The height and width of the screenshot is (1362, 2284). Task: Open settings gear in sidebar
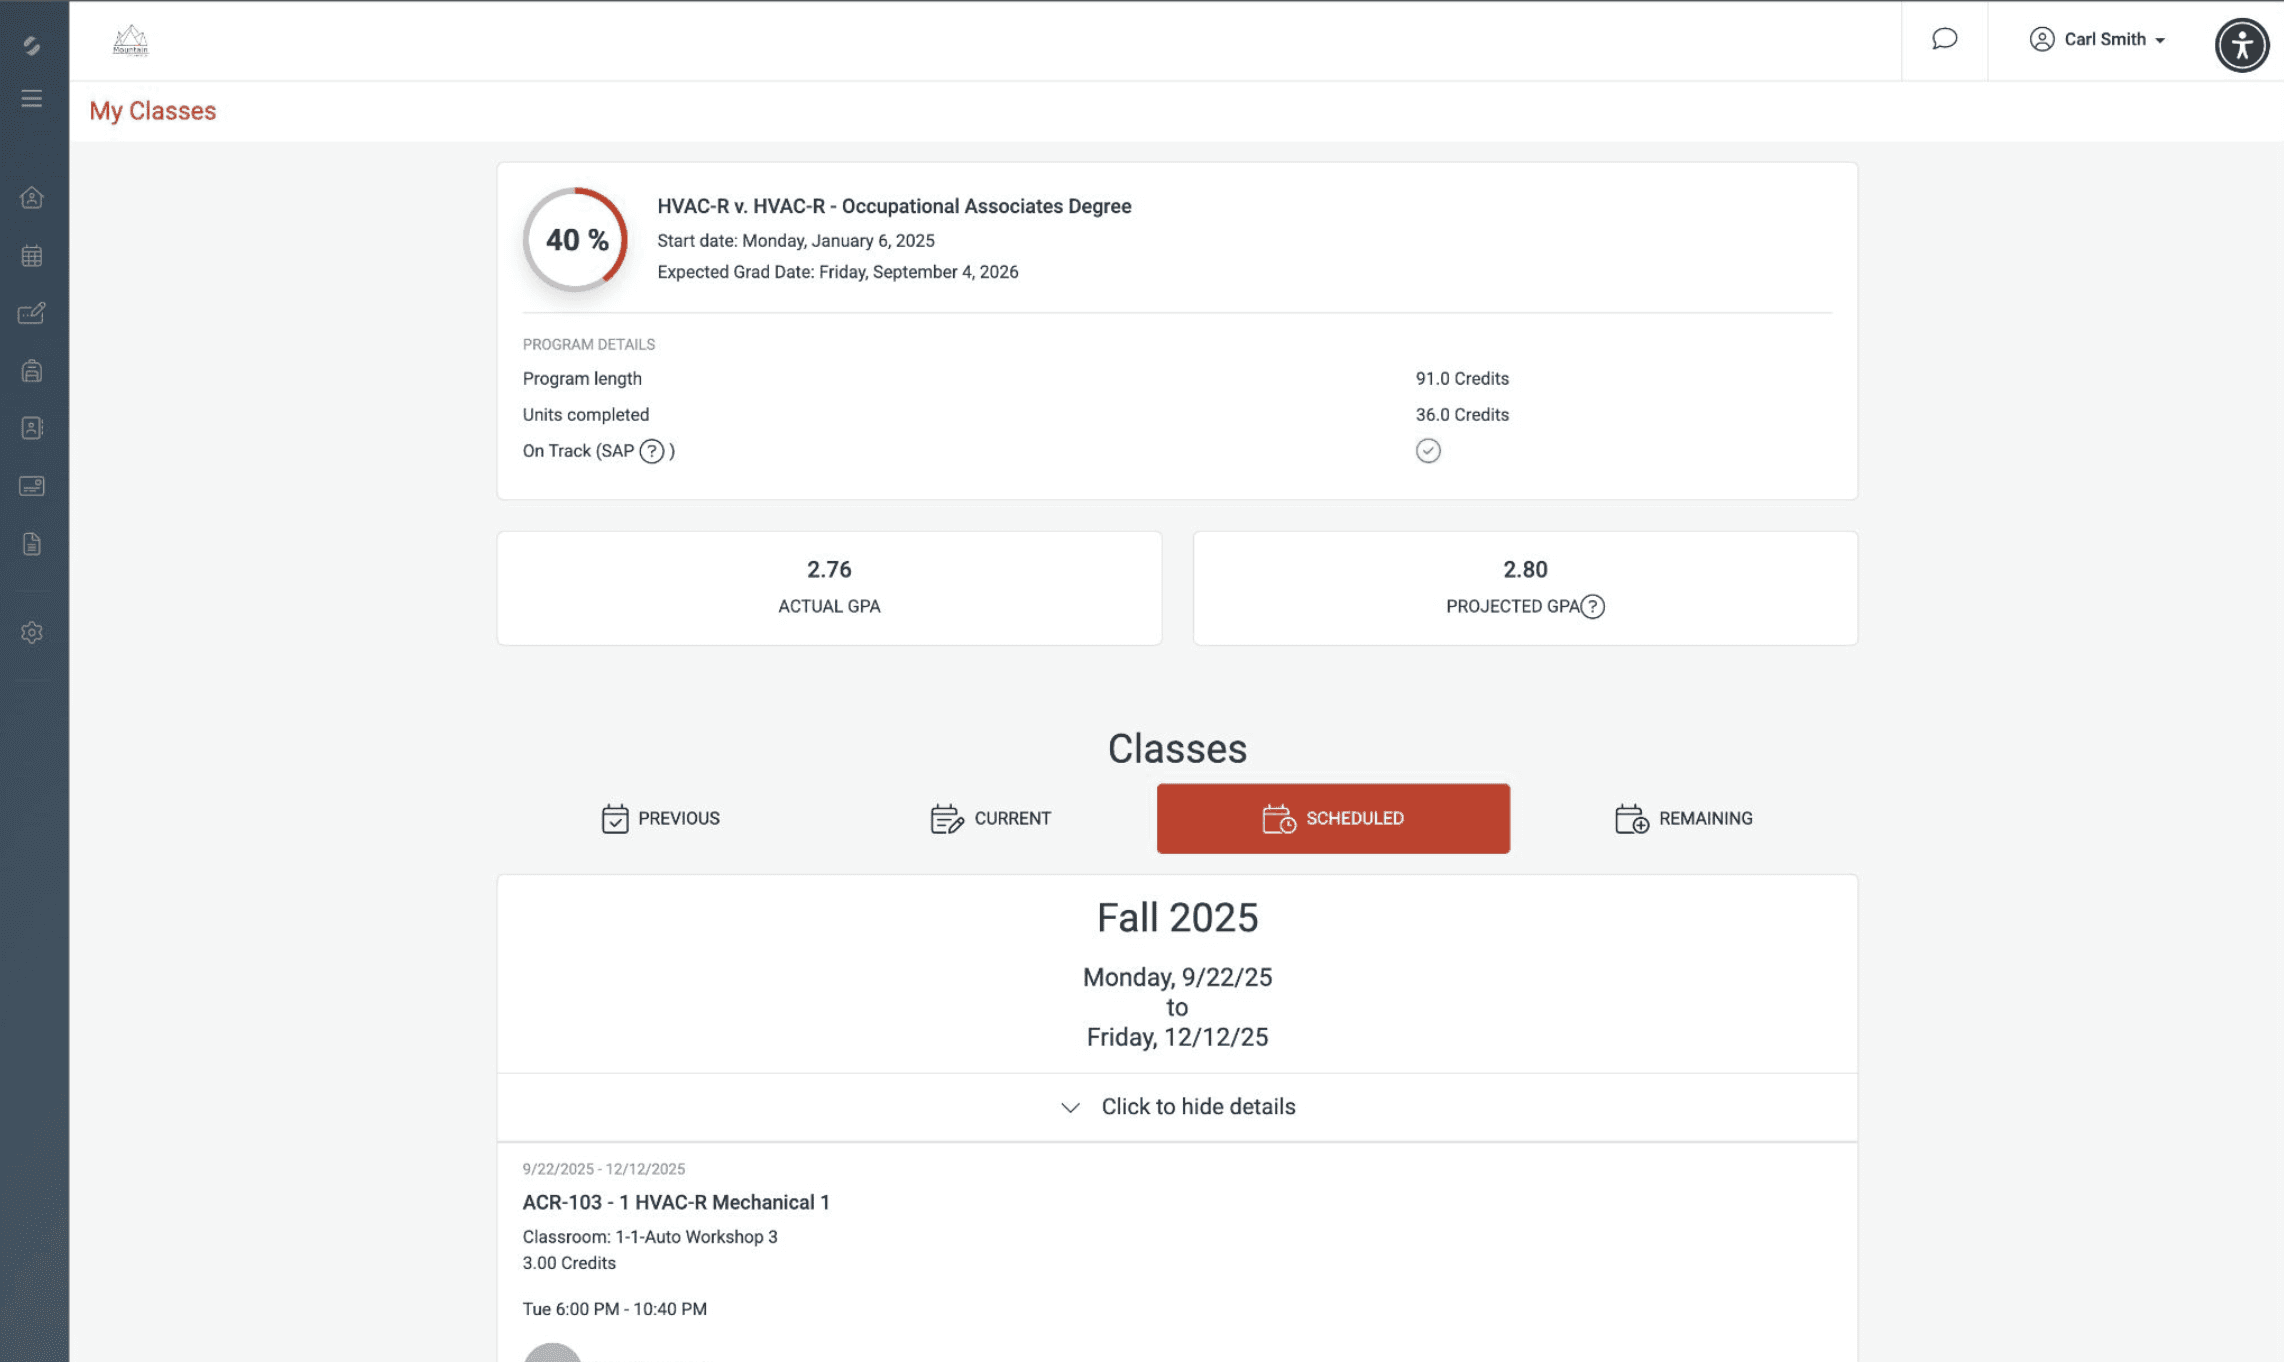pos(32,633)
